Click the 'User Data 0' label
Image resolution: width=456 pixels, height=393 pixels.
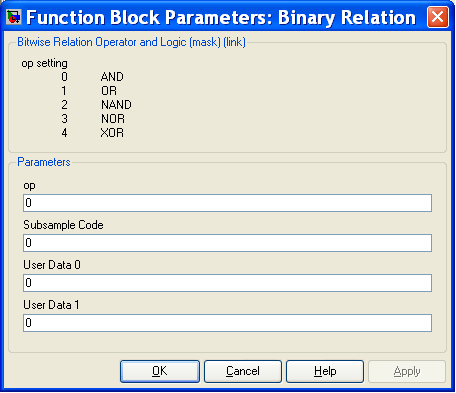[52, 265]
